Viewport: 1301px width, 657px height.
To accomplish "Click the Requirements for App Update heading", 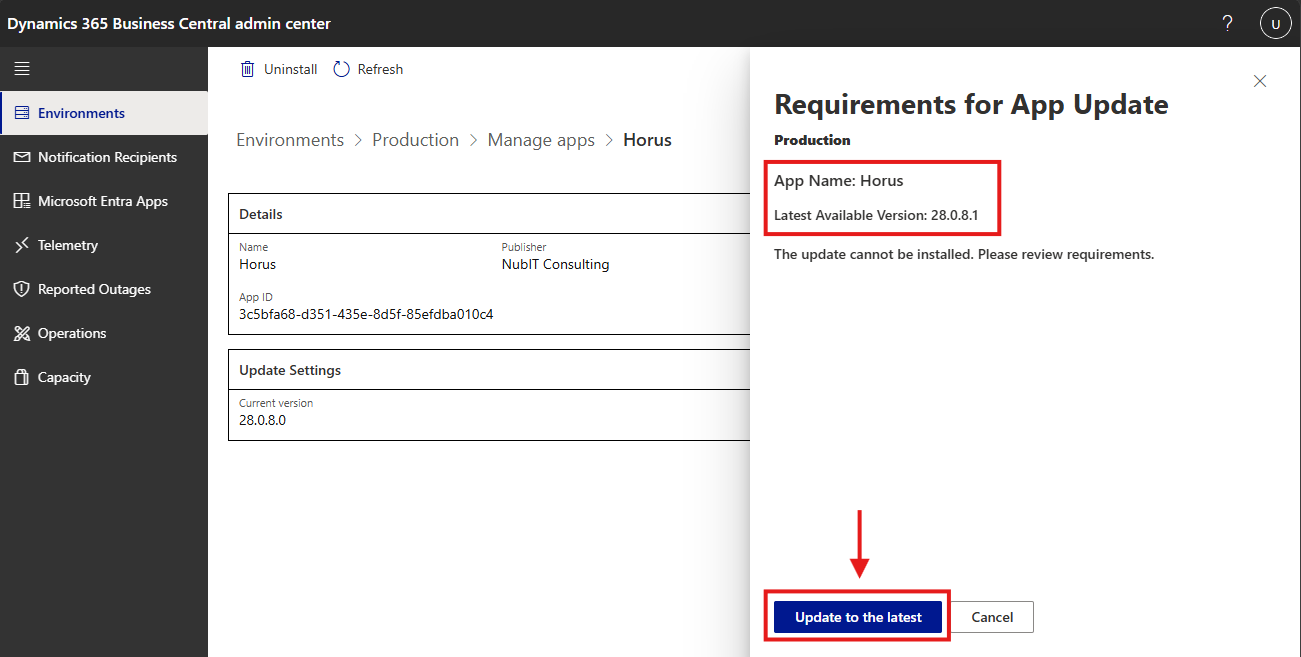I will pyautogui.click(x=971, y=104).
